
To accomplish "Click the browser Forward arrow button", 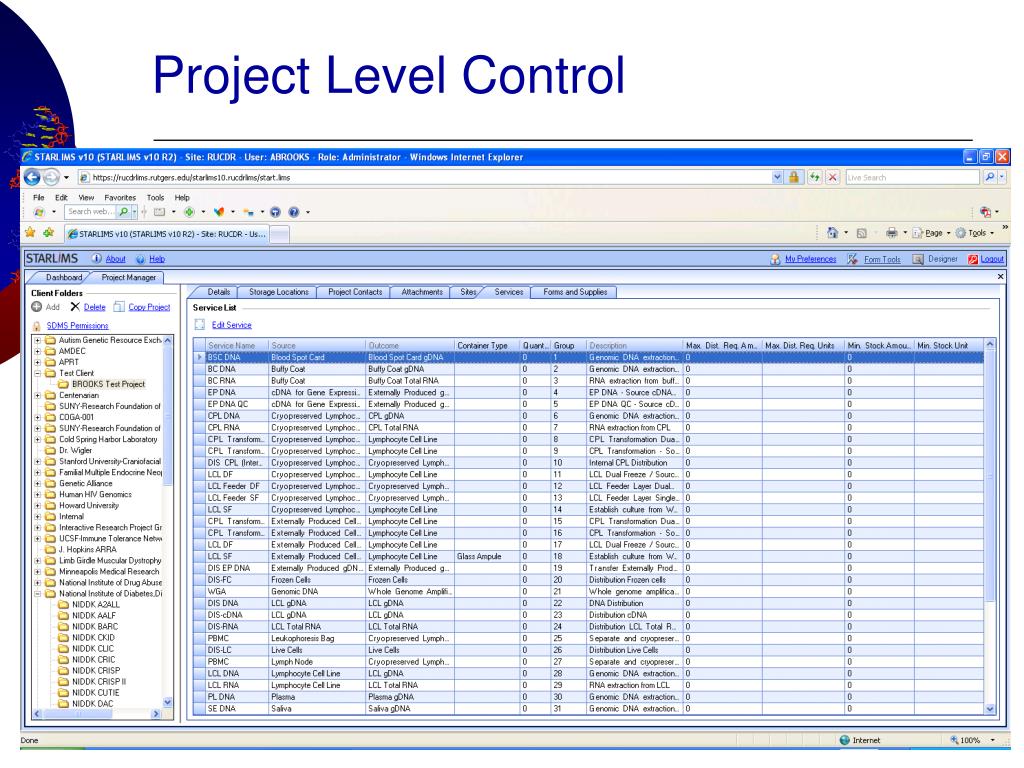I will (51, 177).
